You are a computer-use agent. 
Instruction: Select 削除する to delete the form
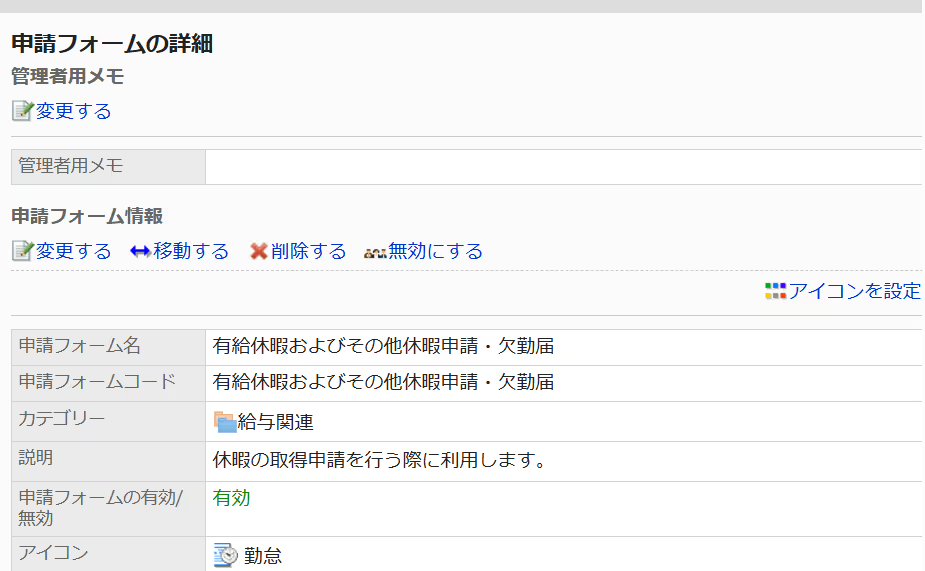click(308, 251)
